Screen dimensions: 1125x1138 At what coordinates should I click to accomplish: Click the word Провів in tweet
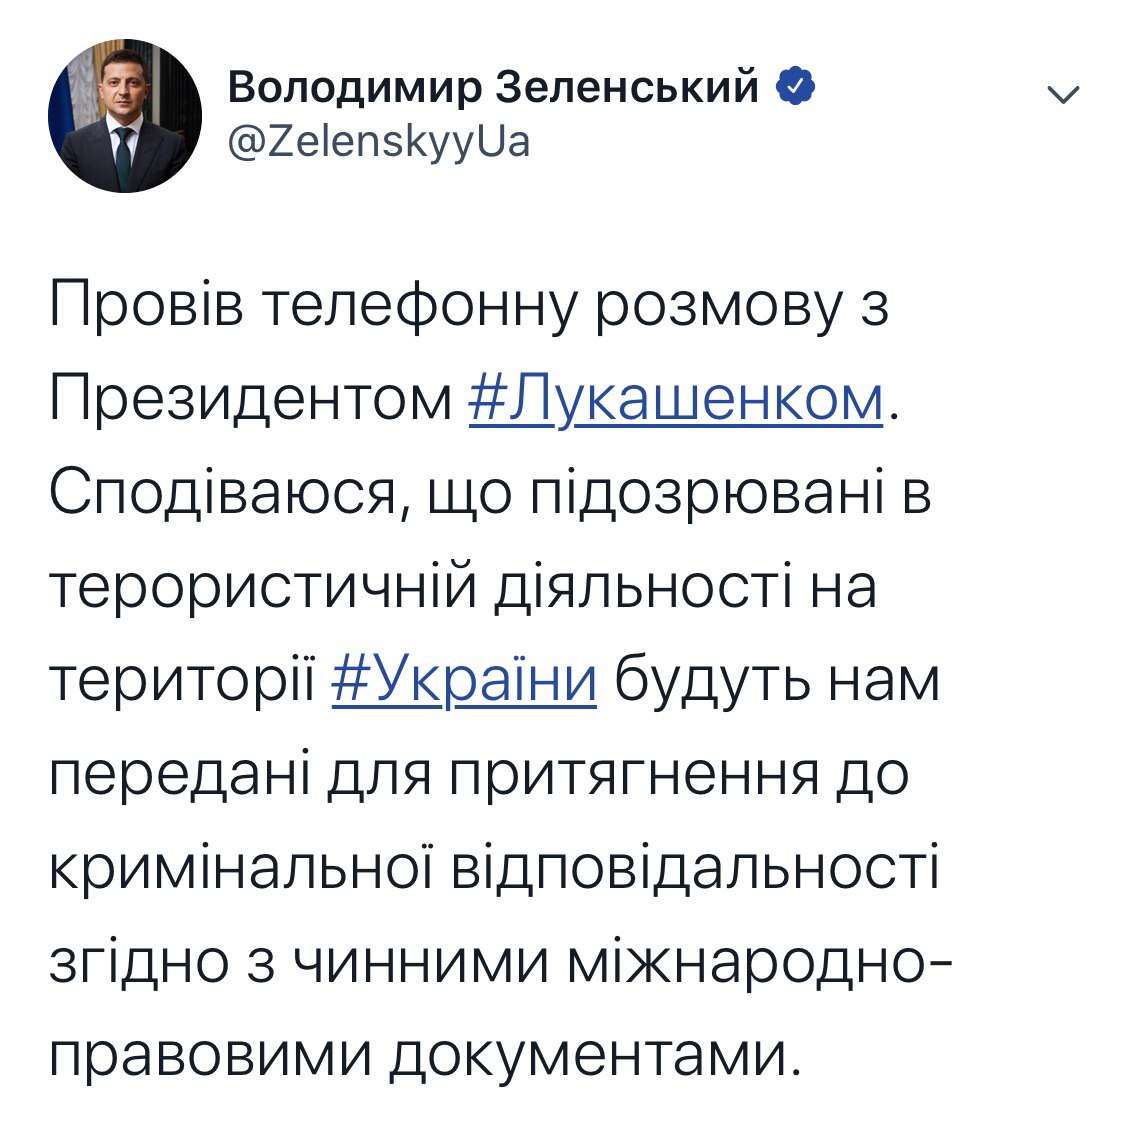pyautogui.click(x=147, y=304)
